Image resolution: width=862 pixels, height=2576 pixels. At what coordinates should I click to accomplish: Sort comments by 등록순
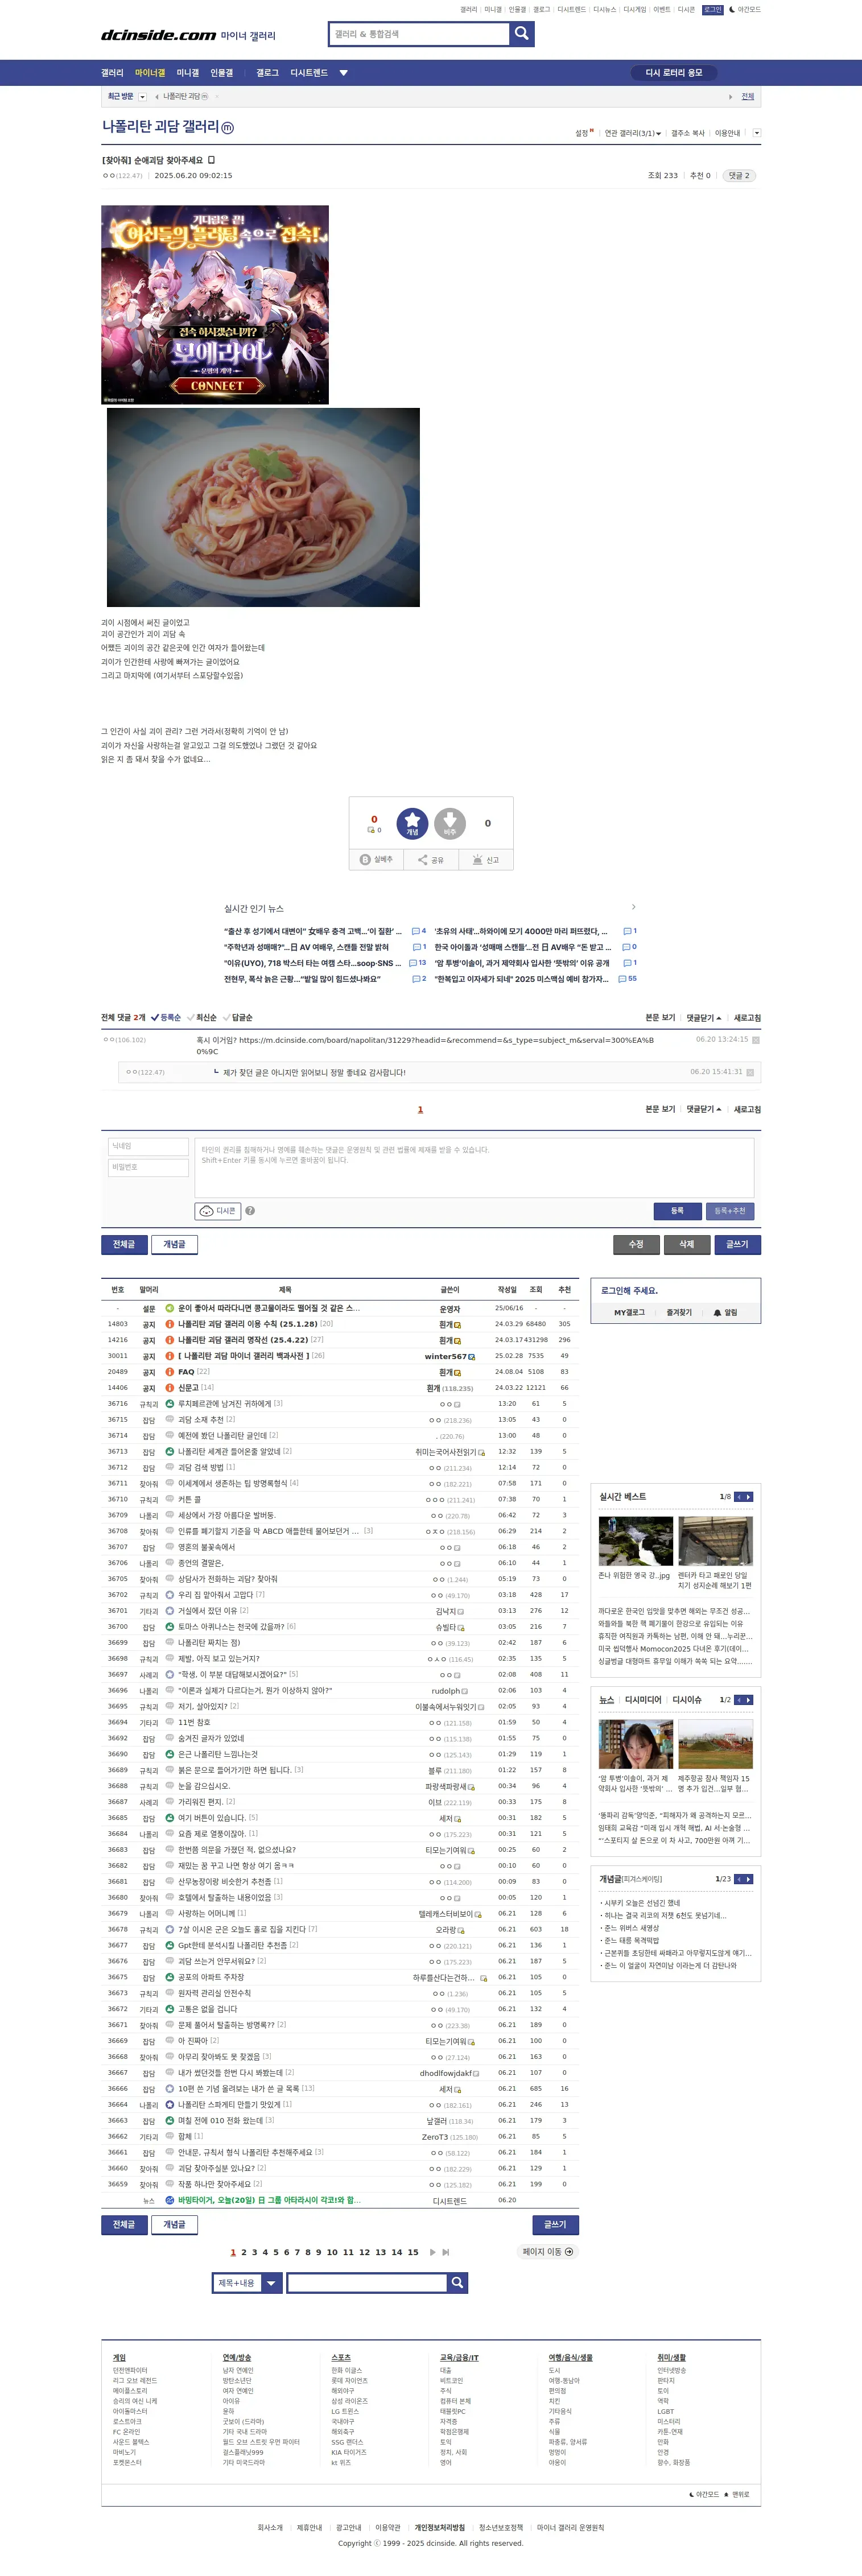[167, 1018]
